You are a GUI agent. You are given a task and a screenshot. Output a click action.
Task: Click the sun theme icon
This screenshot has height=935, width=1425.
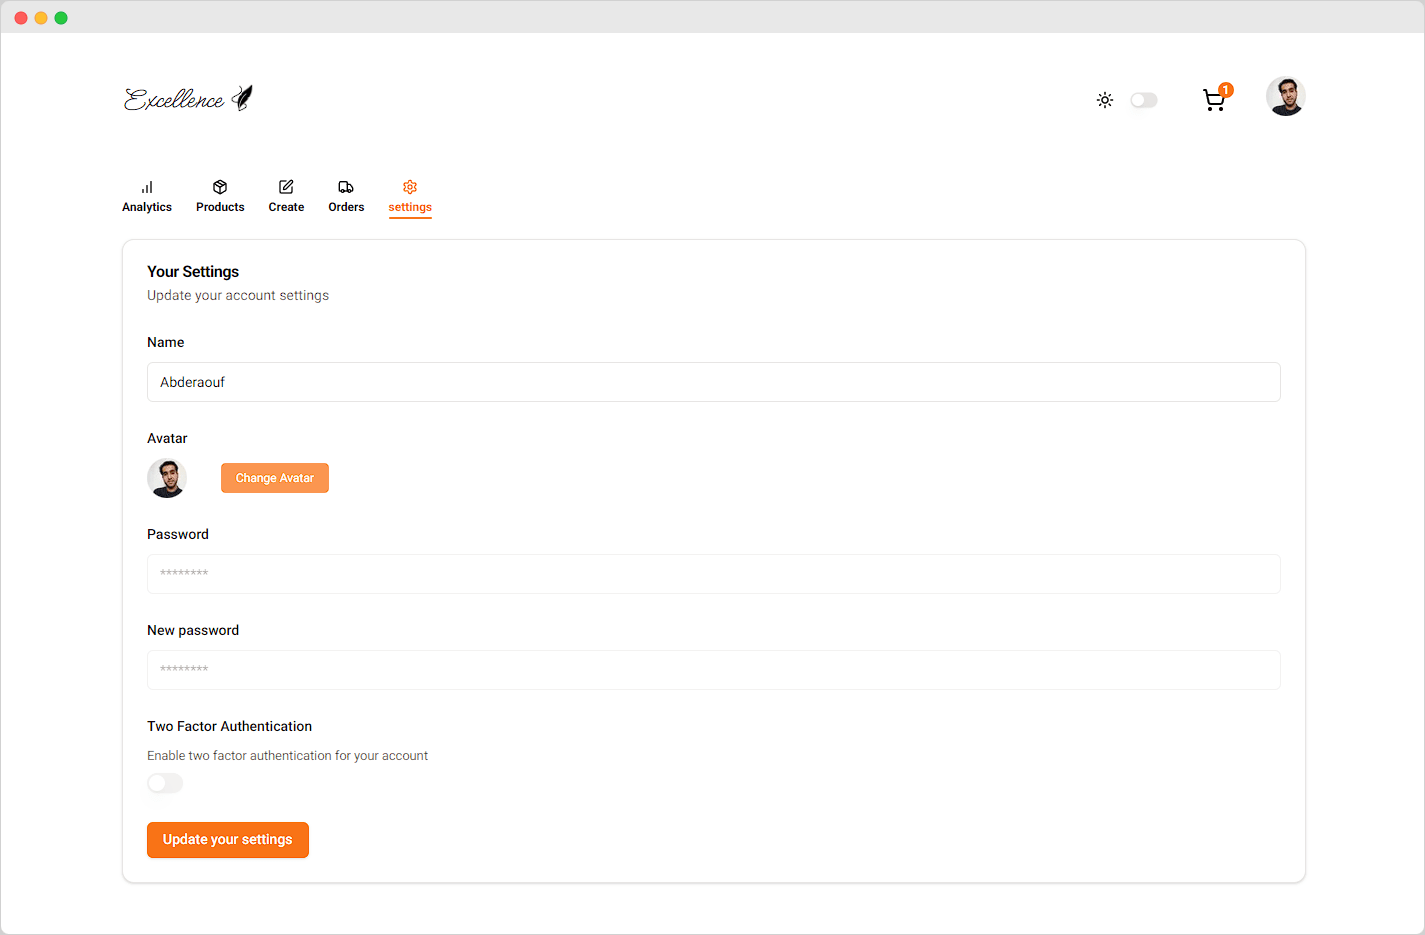pos(1105,100)
